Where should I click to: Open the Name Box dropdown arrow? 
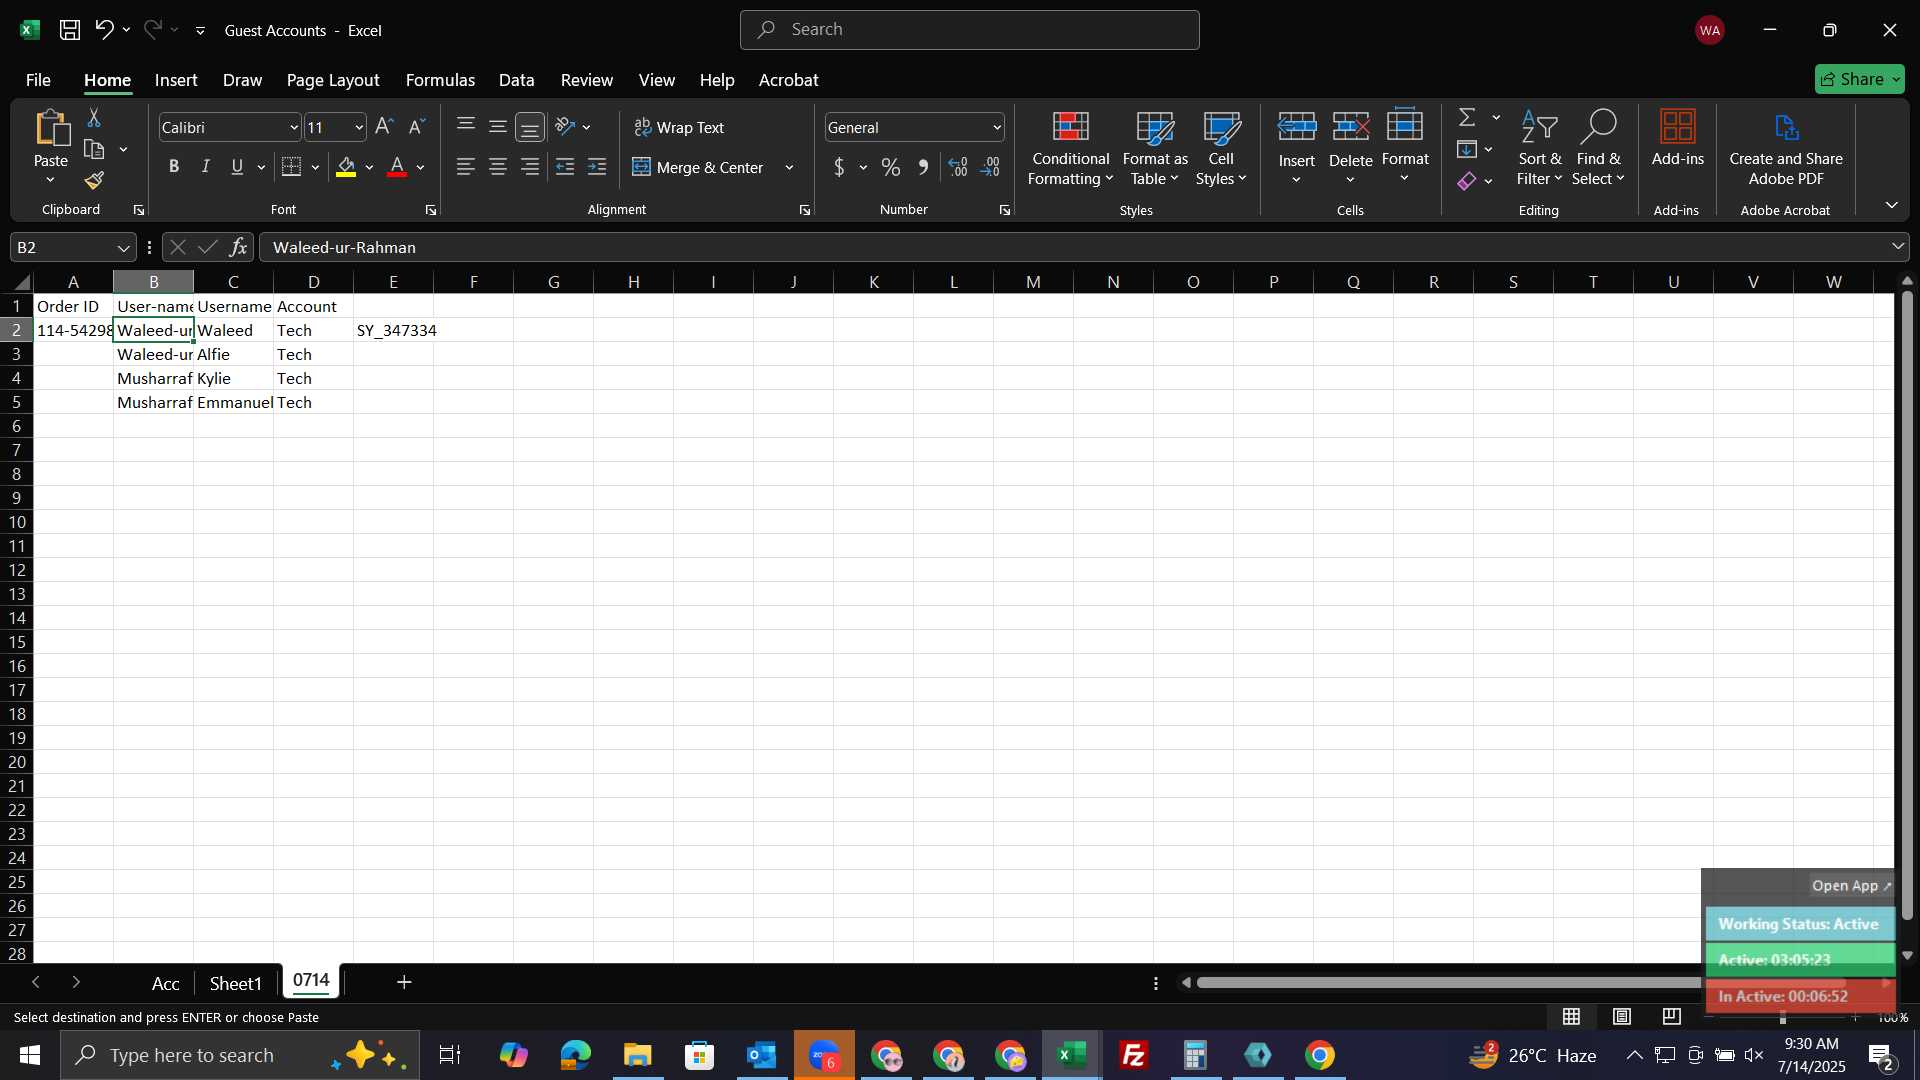[x=123, y=247]
